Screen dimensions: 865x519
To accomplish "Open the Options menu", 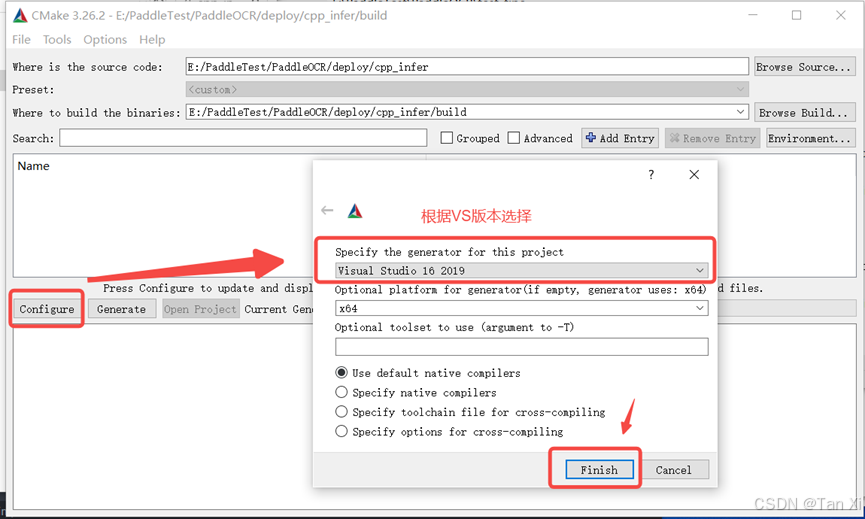I will [105, 40].
